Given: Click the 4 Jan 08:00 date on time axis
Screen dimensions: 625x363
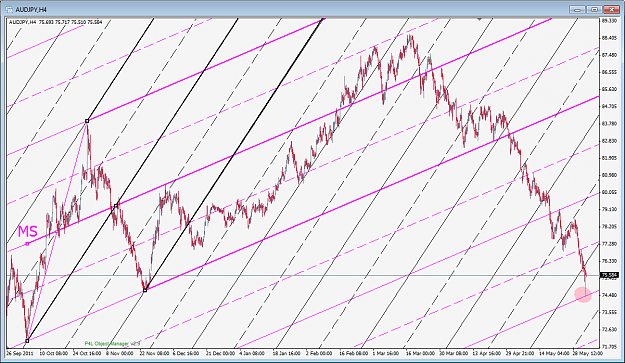Looking at the screenshot, I should (x=253, y=353).
